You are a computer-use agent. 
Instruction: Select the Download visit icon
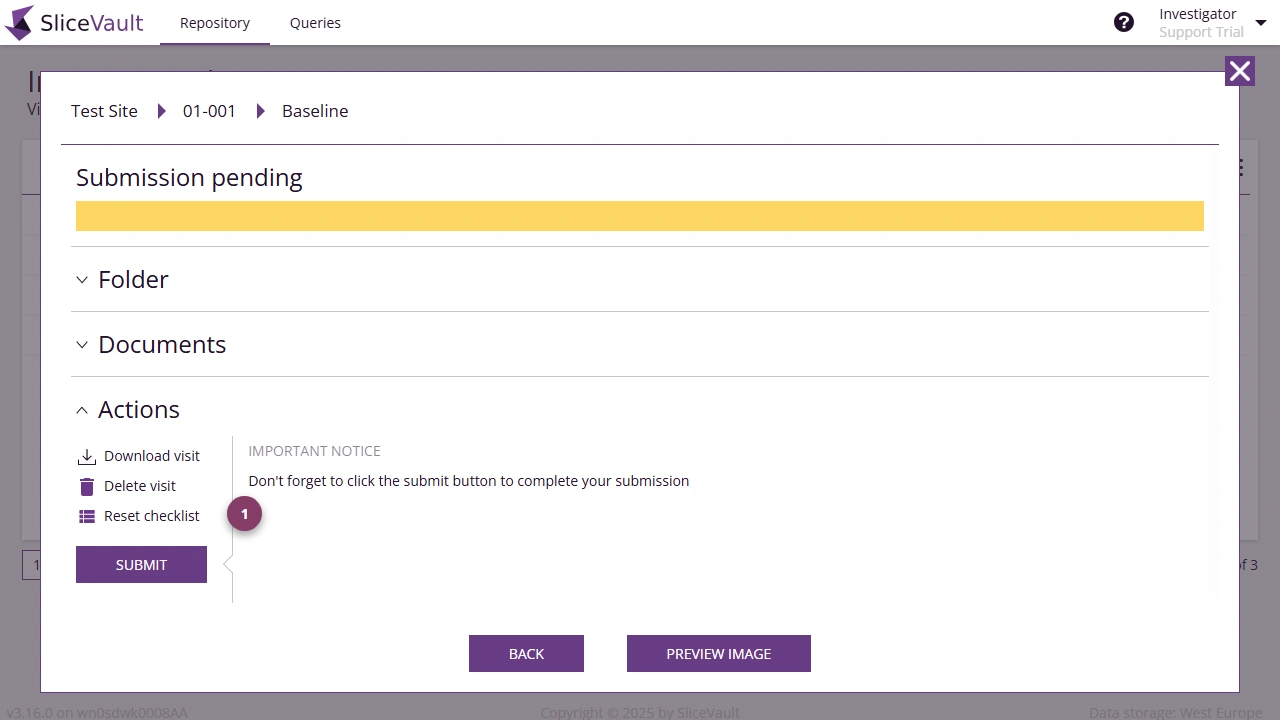(88, 455)
